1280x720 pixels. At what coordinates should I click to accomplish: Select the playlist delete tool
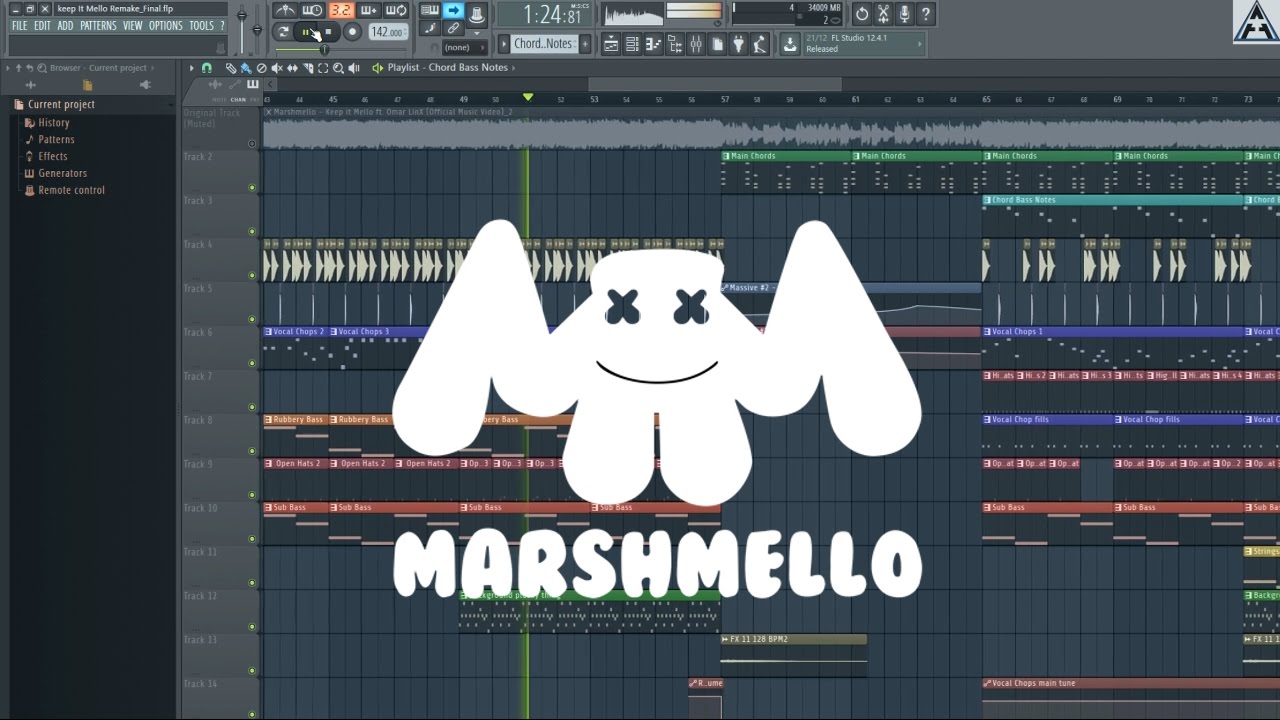(x=261, y=68)
